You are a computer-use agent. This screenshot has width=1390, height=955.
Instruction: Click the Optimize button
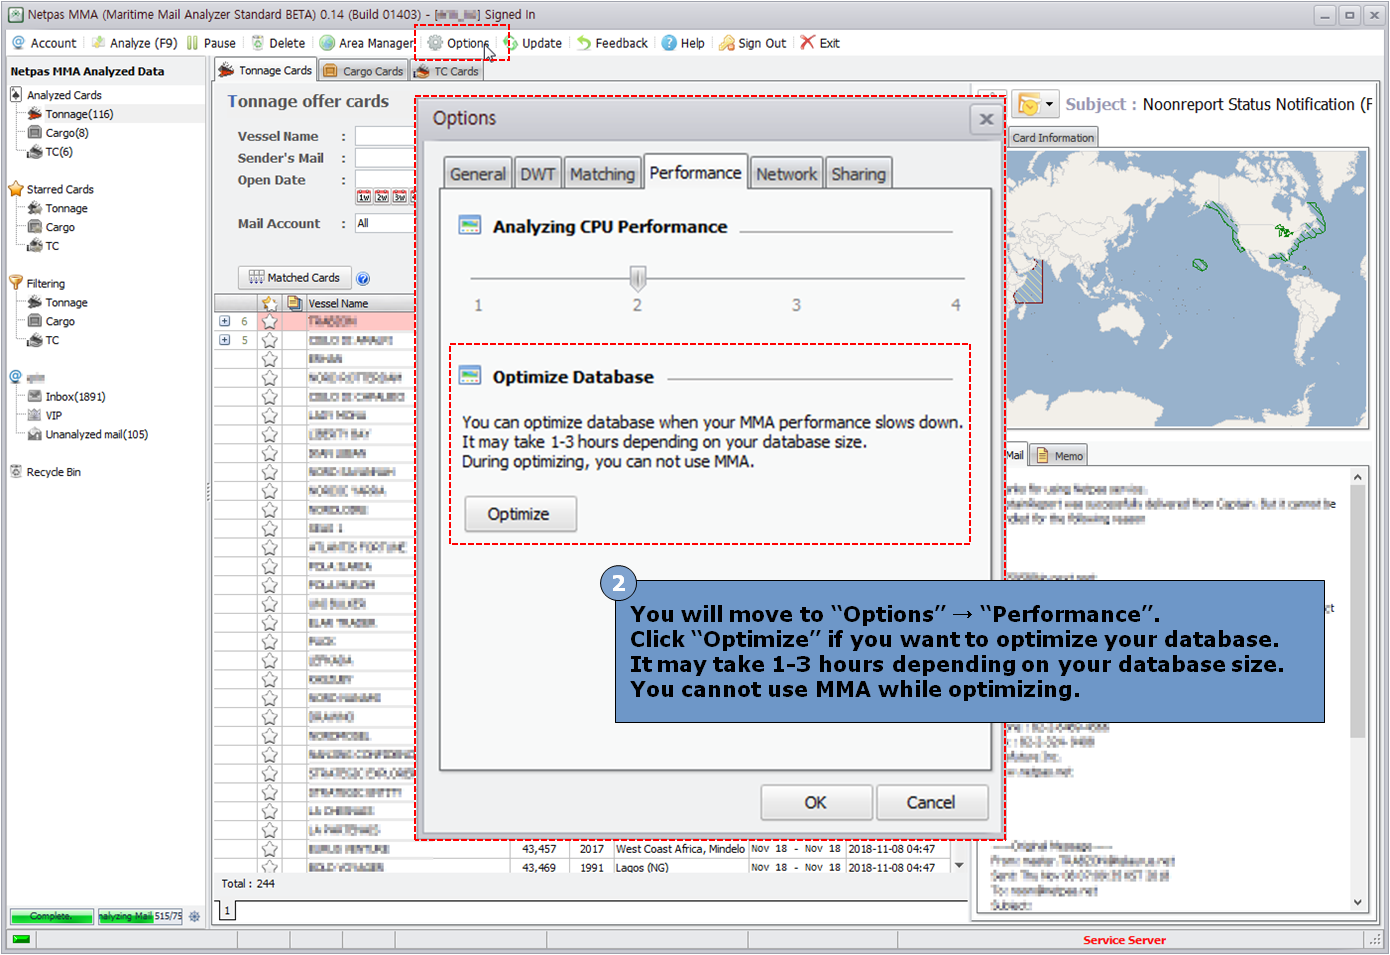[521, 514]
